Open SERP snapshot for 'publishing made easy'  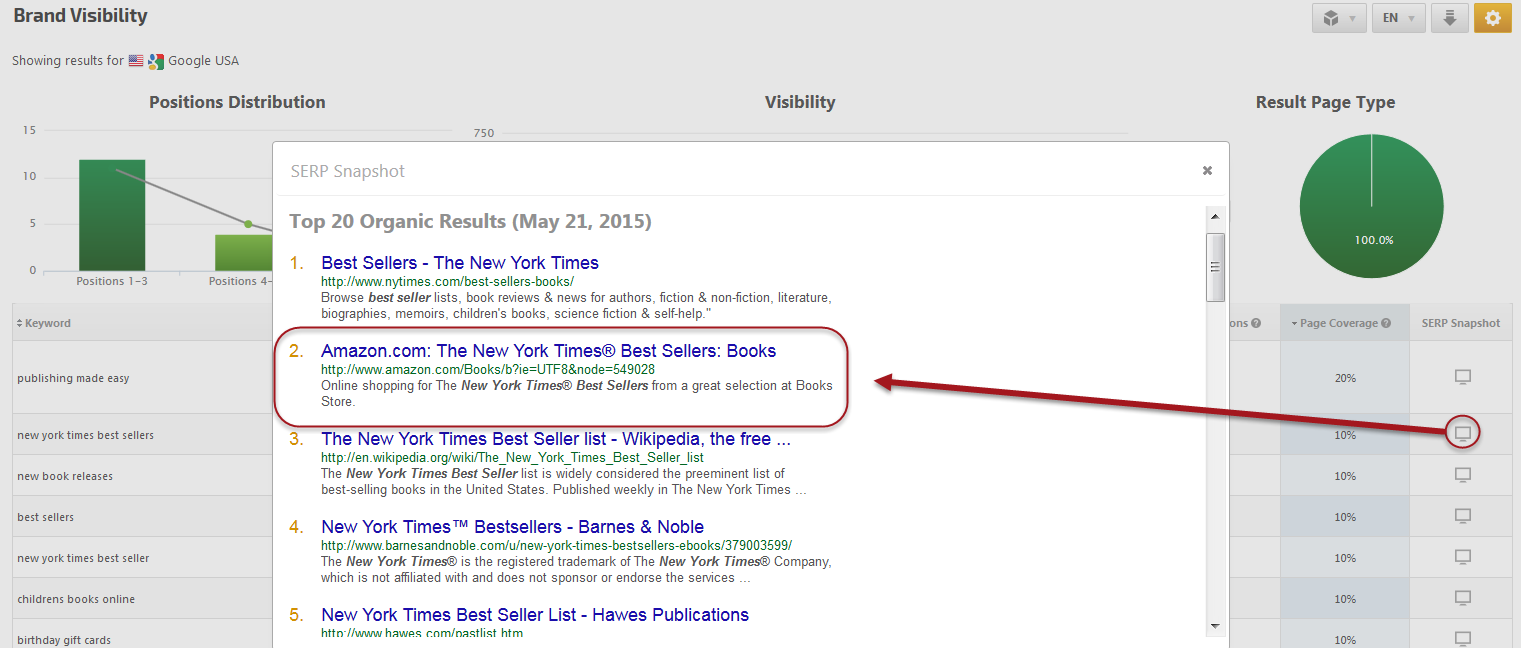click(1462, 377)
